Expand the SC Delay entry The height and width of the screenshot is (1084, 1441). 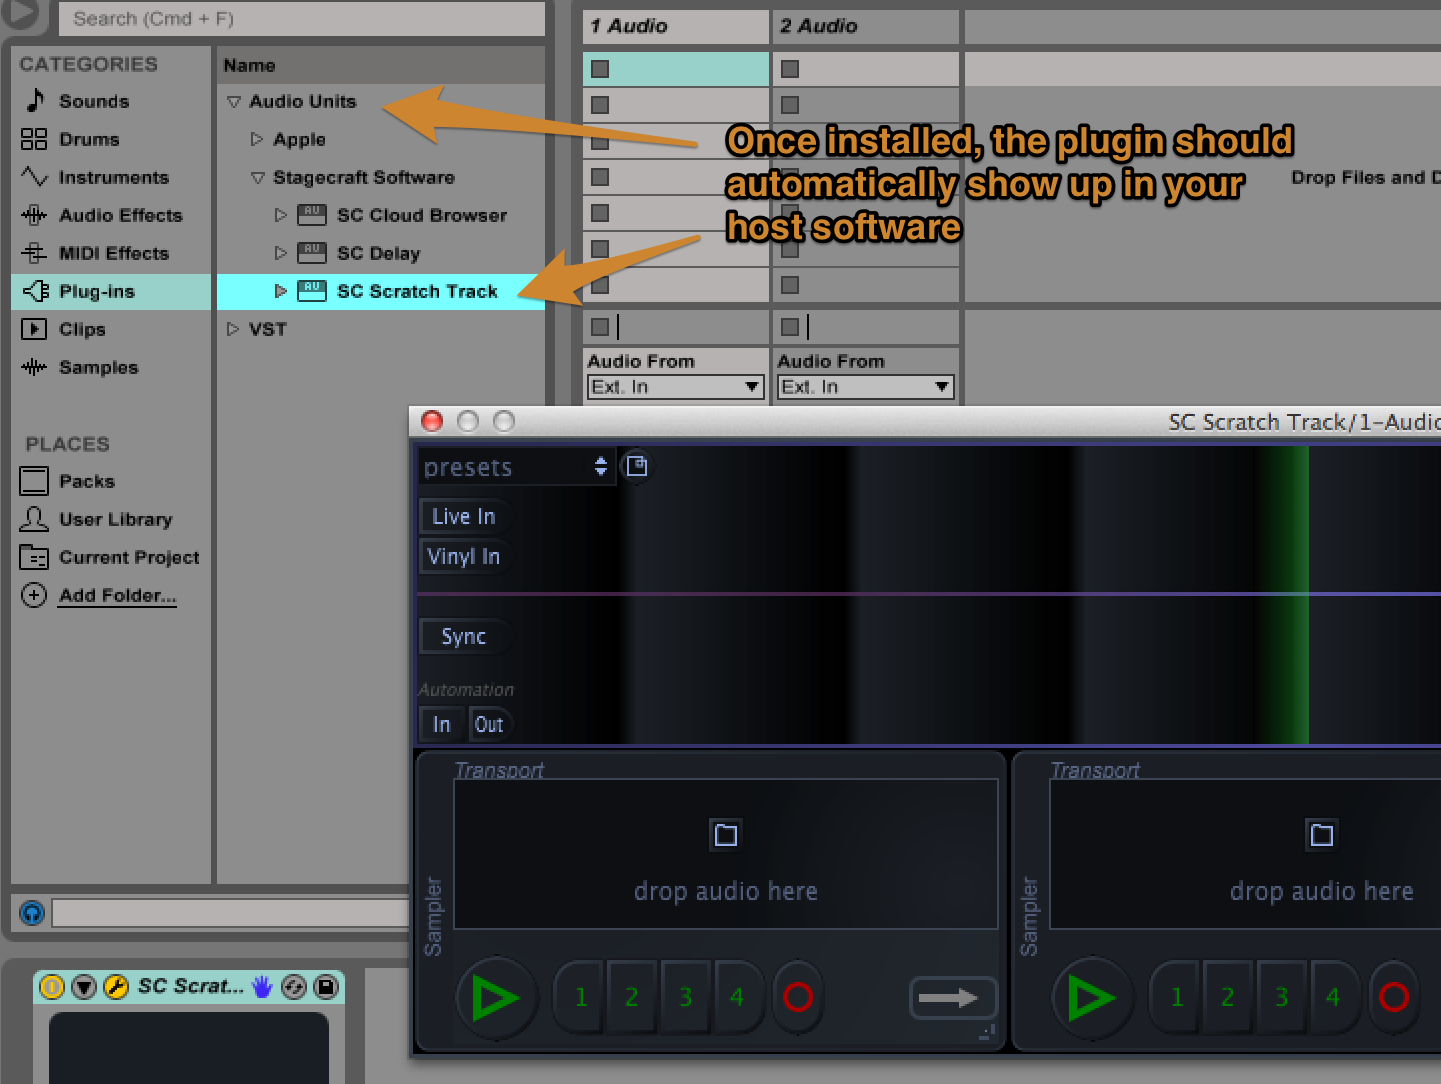[281, 253]
